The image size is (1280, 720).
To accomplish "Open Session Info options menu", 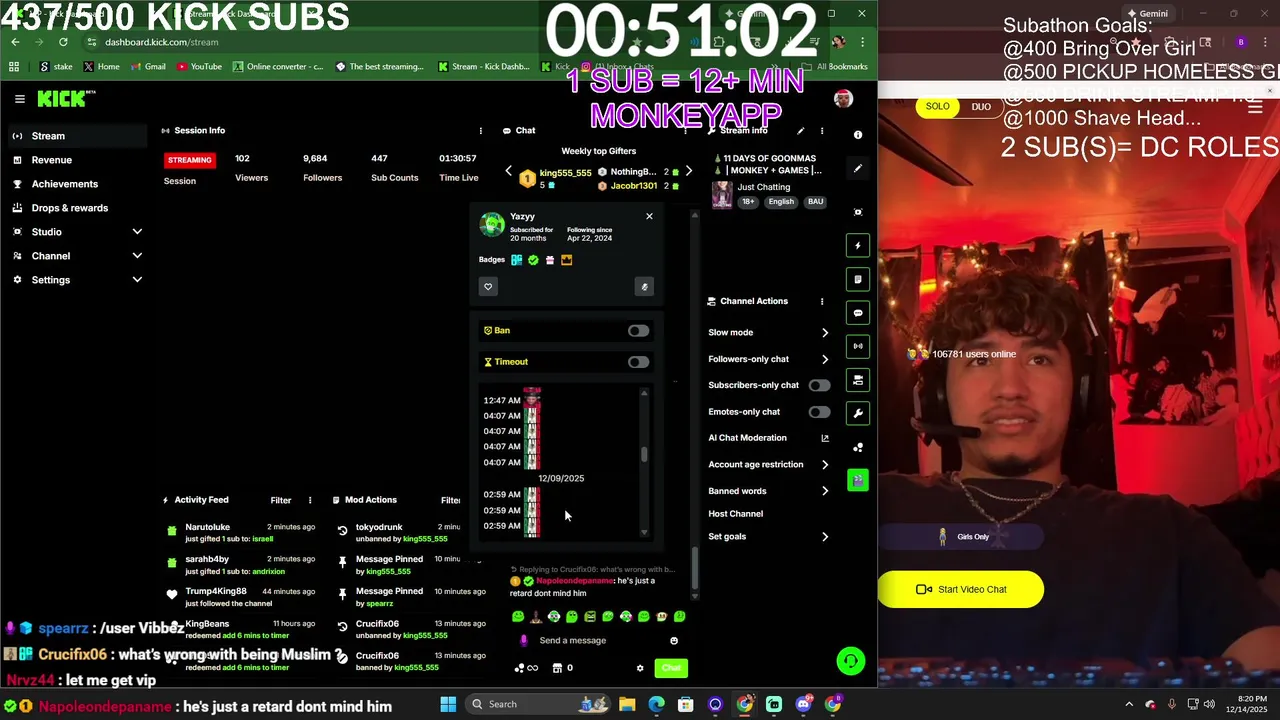I will pyautogui.click(x=480, y=131).
